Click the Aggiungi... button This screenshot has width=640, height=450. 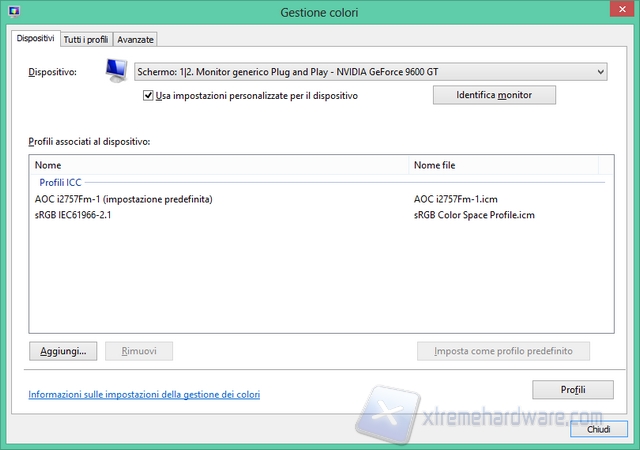point(63,351)
